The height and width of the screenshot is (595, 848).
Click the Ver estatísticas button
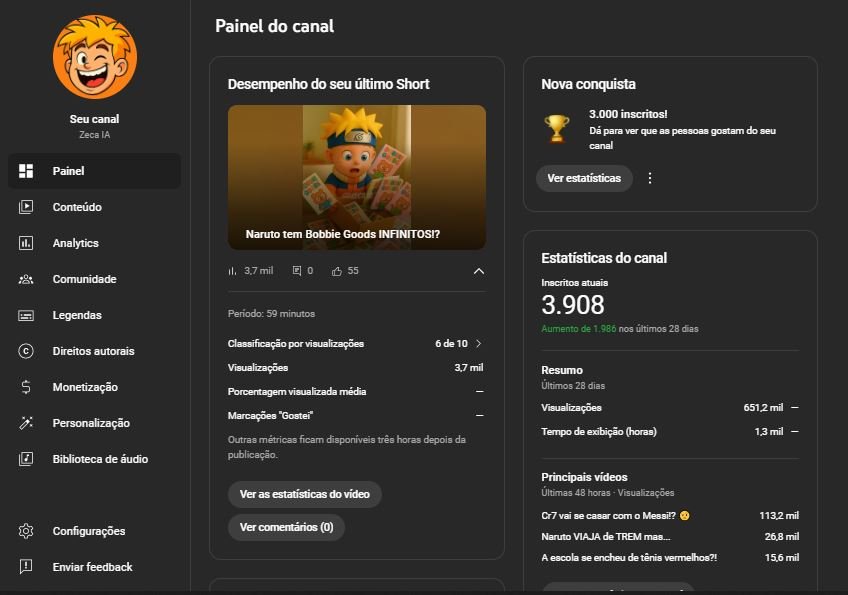click(x=584, y=178)
